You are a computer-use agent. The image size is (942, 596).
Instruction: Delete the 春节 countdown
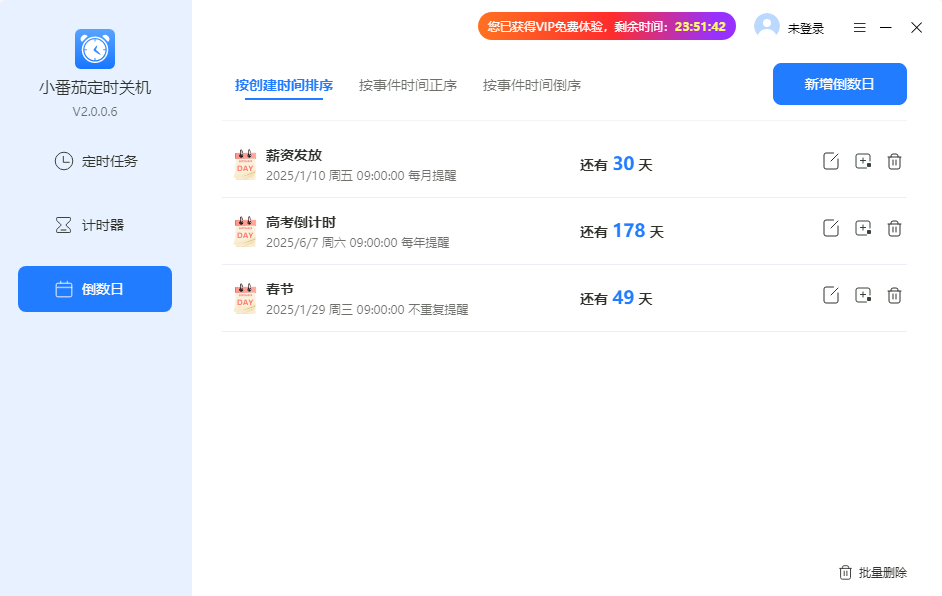(895, 295)
